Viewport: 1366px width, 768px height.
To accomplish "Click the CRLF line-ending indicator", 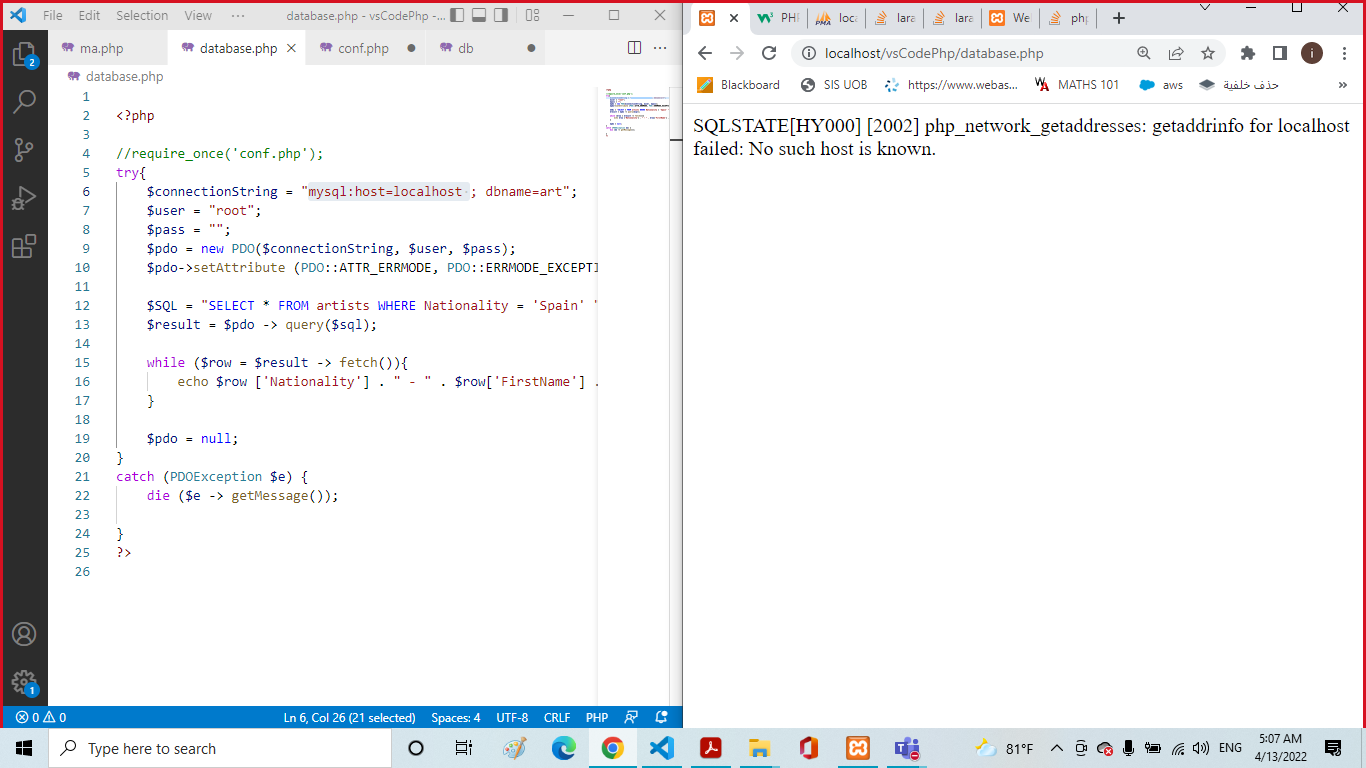I will pyautogui.click(x=557, y=717).
